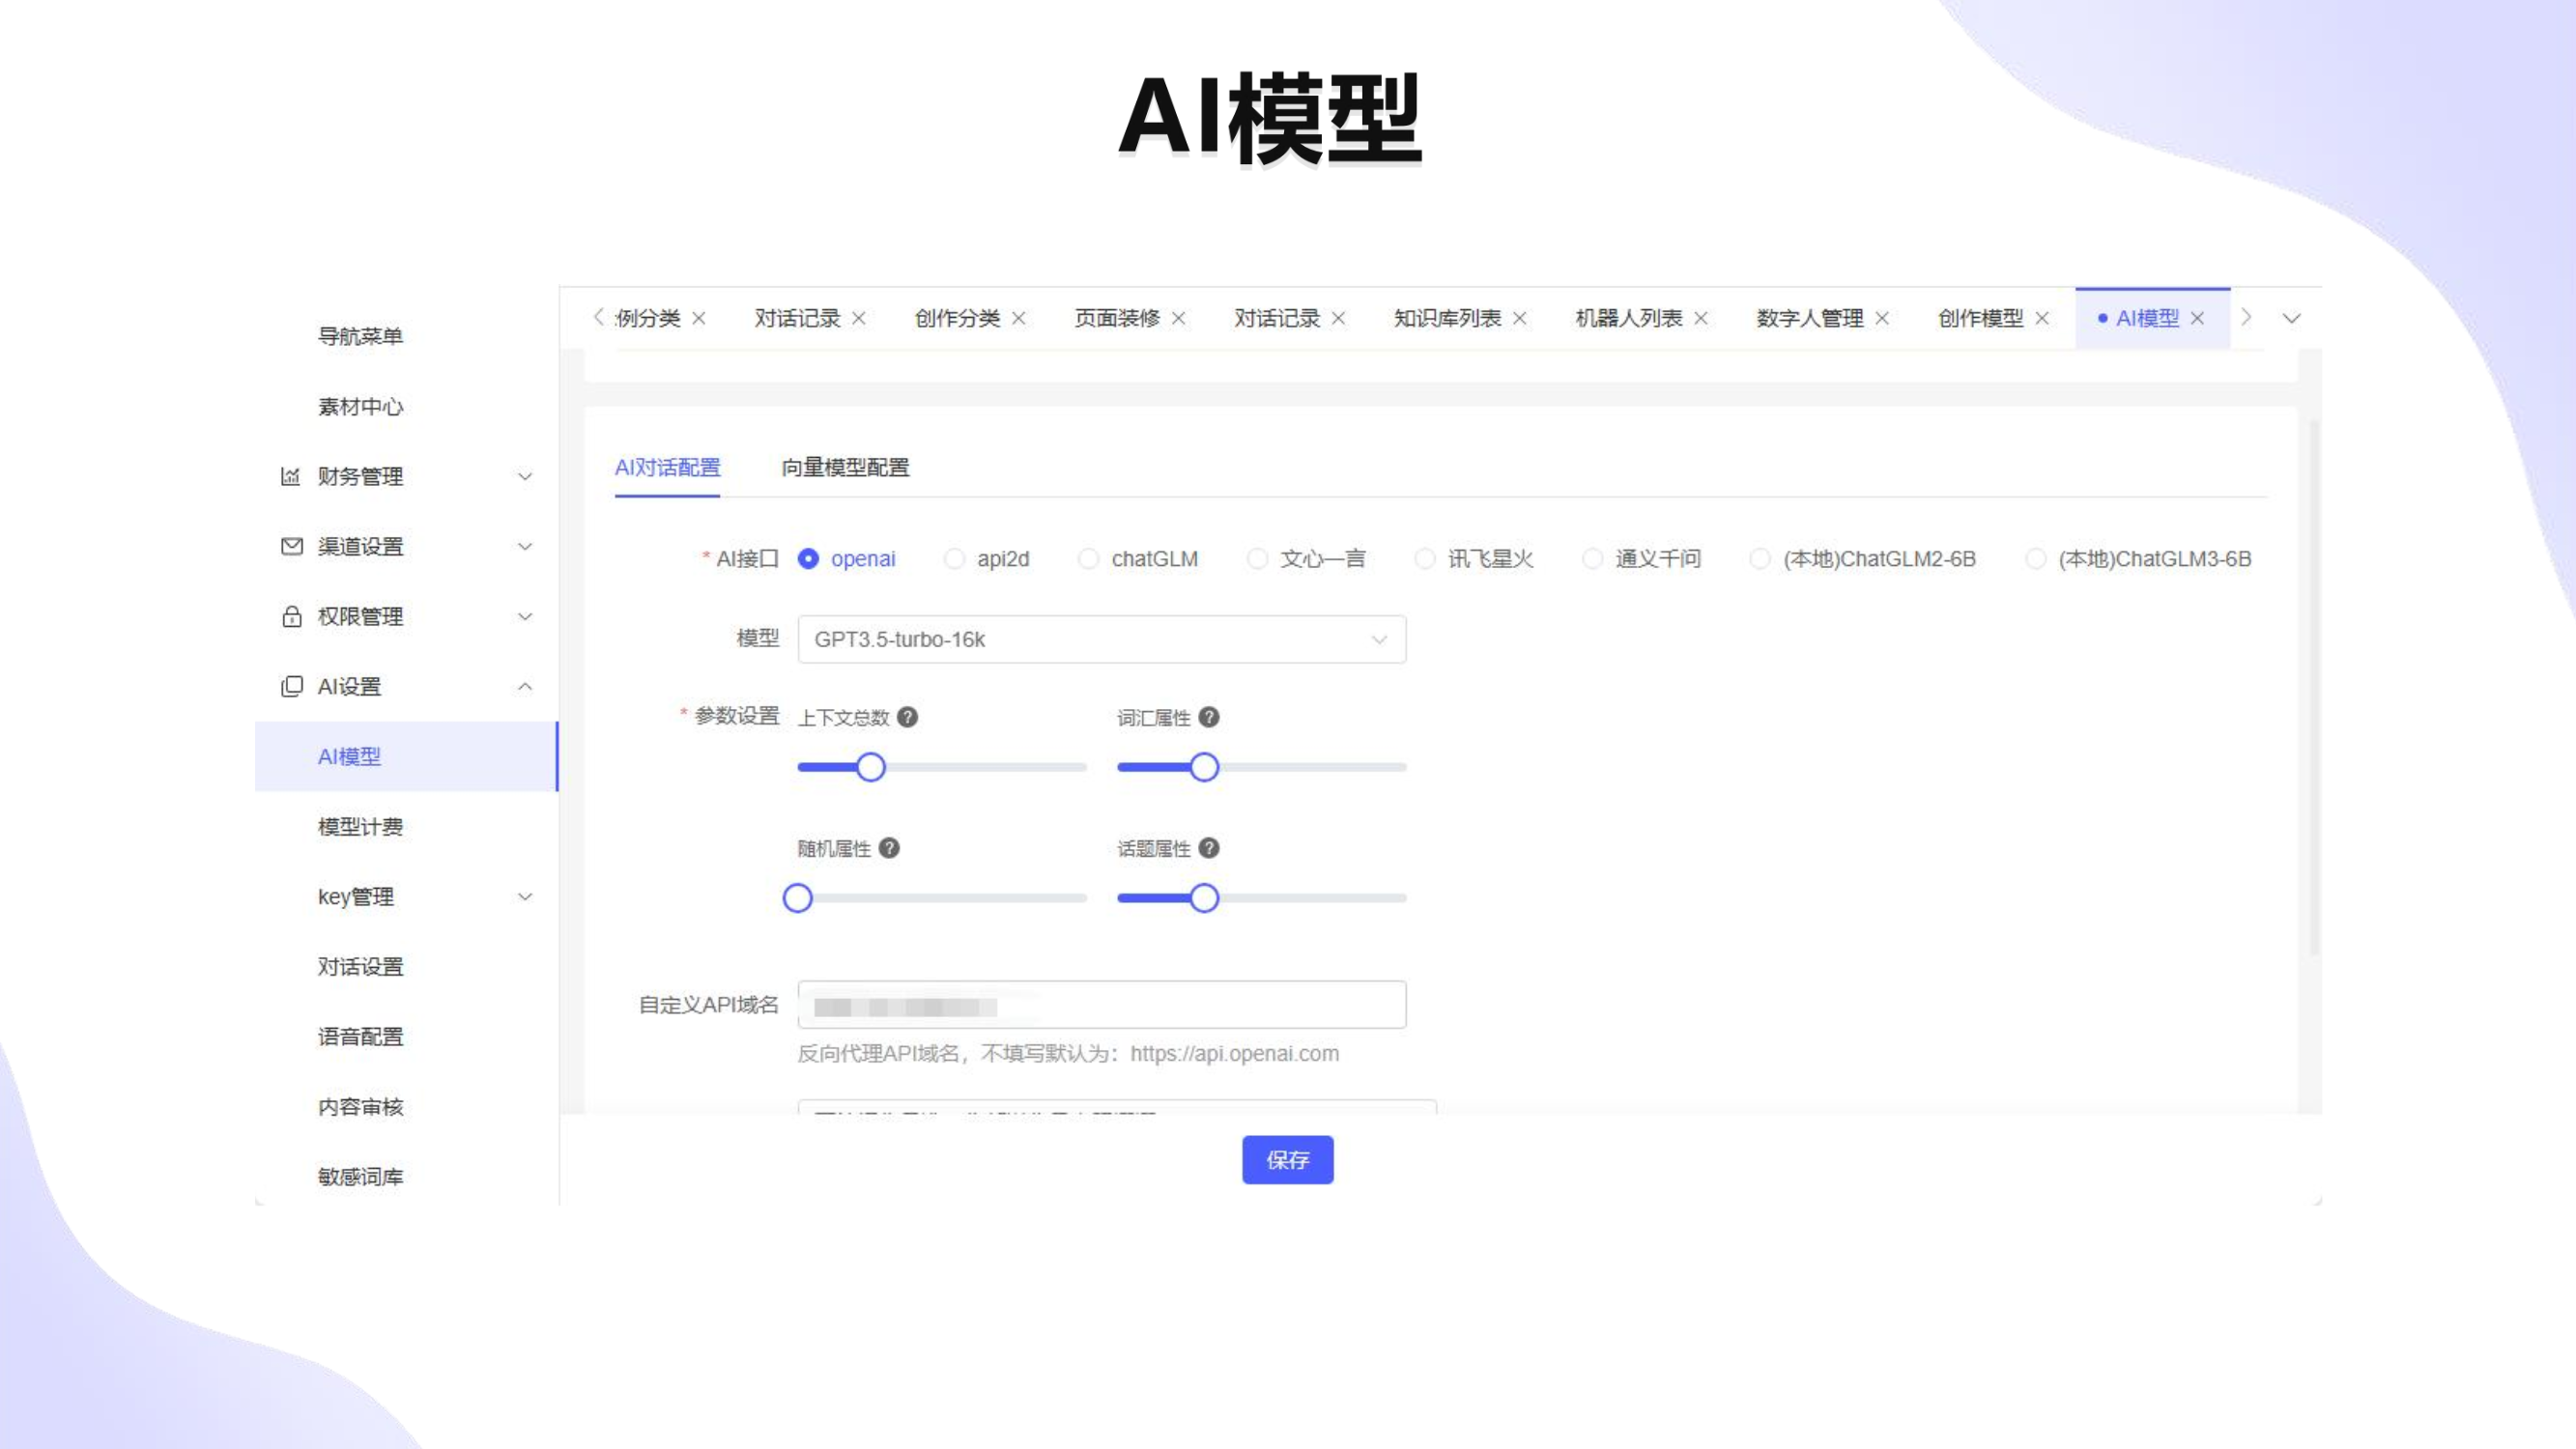Close the 创作模型 tab

(2042, 318)
